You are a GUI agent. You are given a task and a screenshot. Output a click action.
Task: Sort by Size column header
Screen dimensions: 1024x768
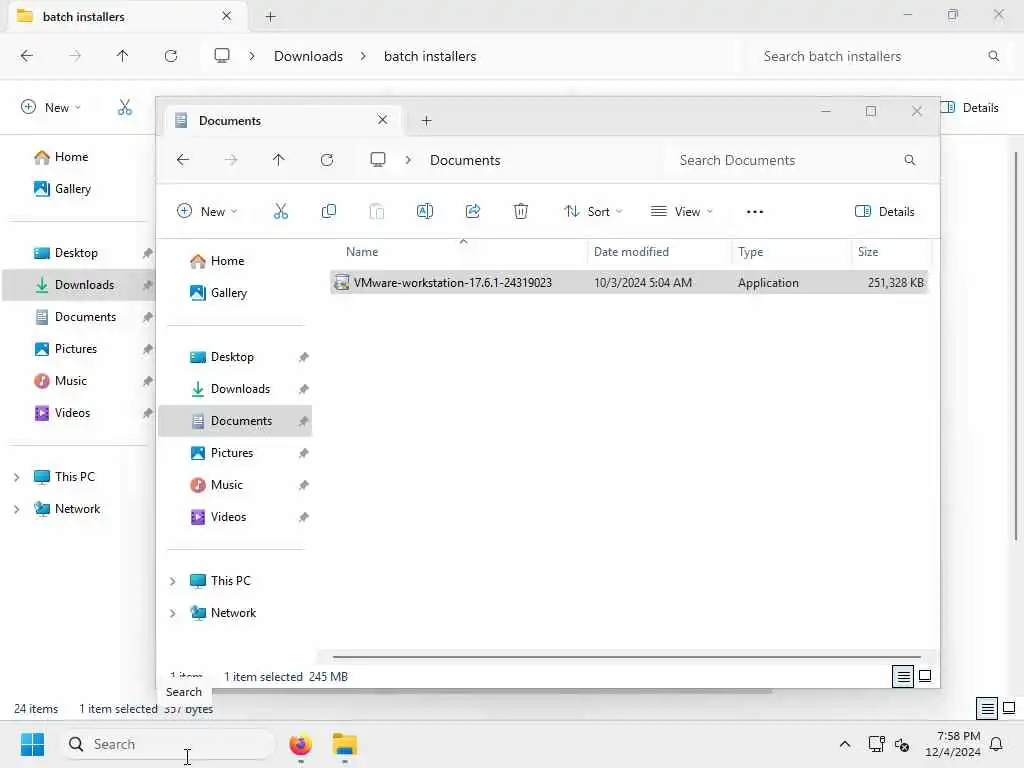click(868, 252)
